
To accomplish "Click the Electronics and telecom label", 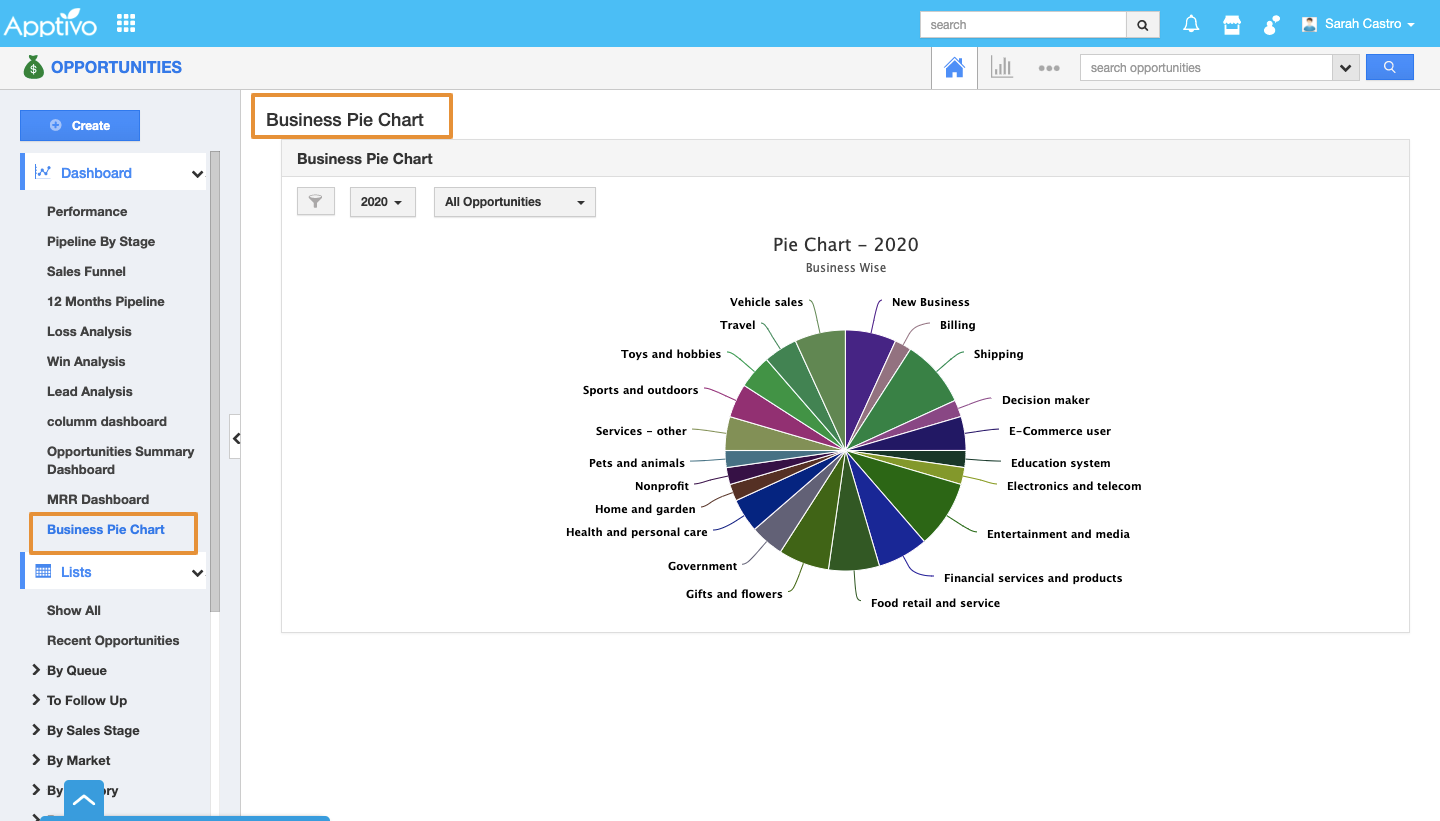I will coord(1074,486).
